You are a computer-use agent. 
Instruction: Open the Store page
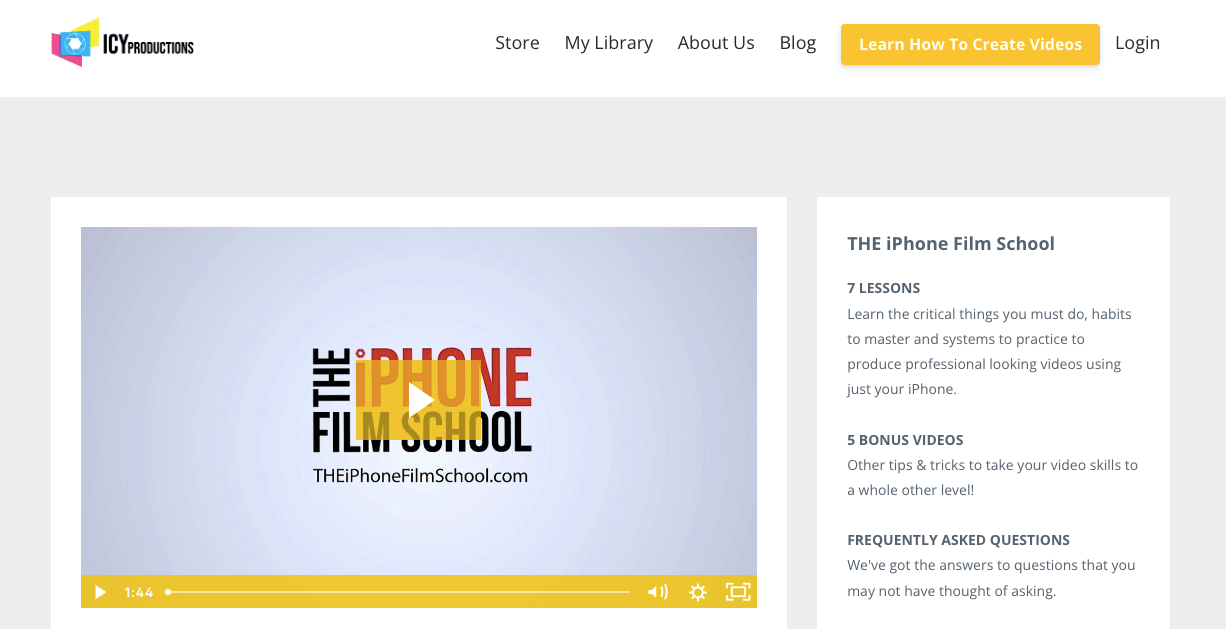(517, 43)
